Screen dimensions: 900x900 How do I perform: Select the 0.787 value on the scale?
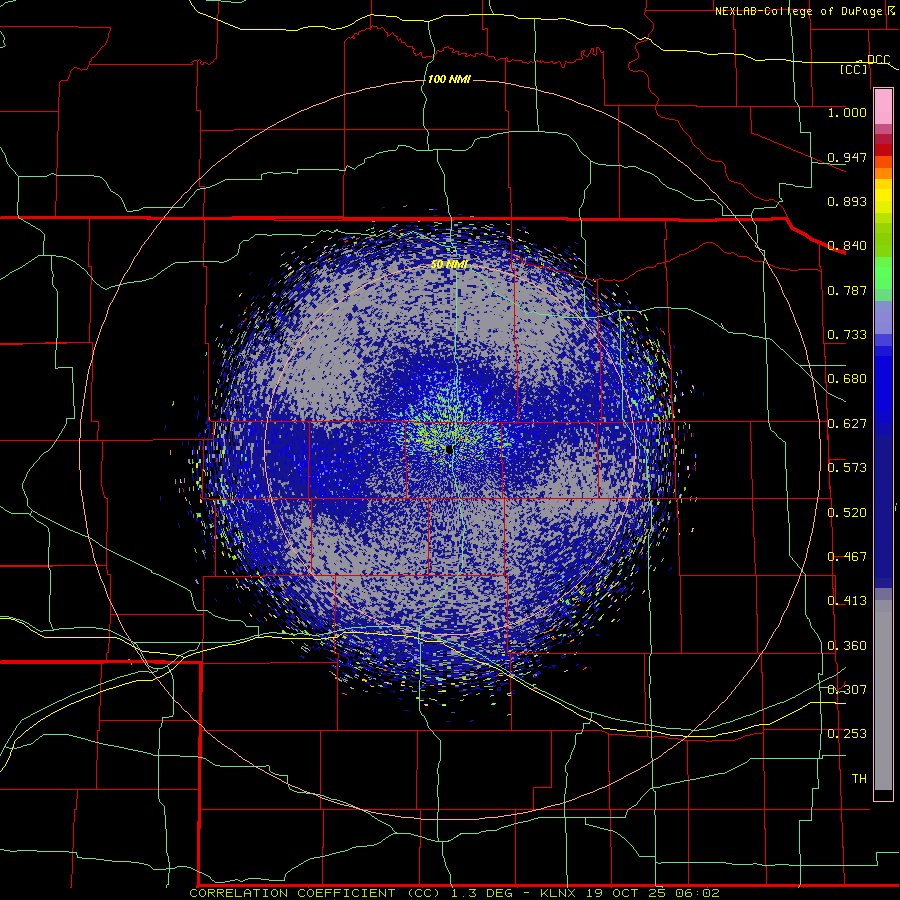click(847, 290)
